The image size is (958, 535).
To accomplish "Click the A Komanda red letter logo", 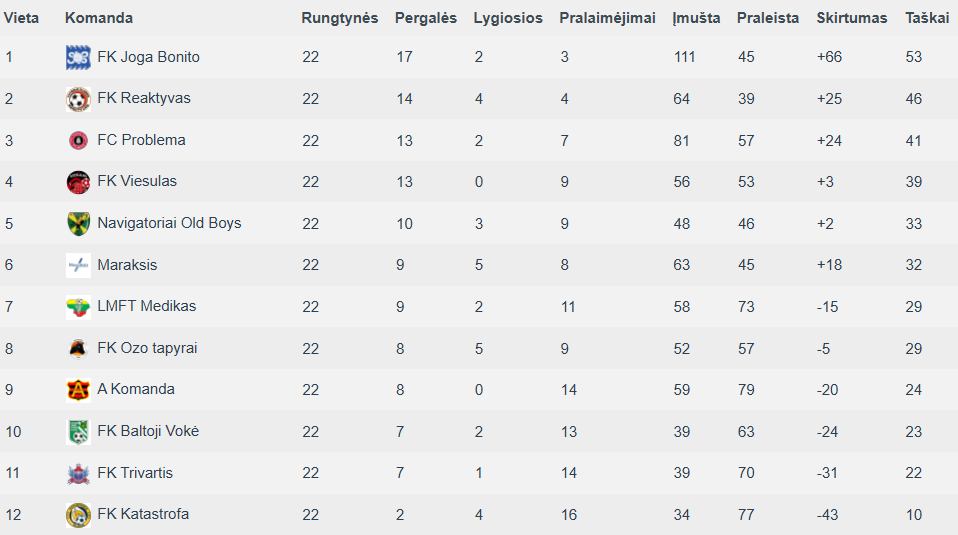I will (78, 390).
